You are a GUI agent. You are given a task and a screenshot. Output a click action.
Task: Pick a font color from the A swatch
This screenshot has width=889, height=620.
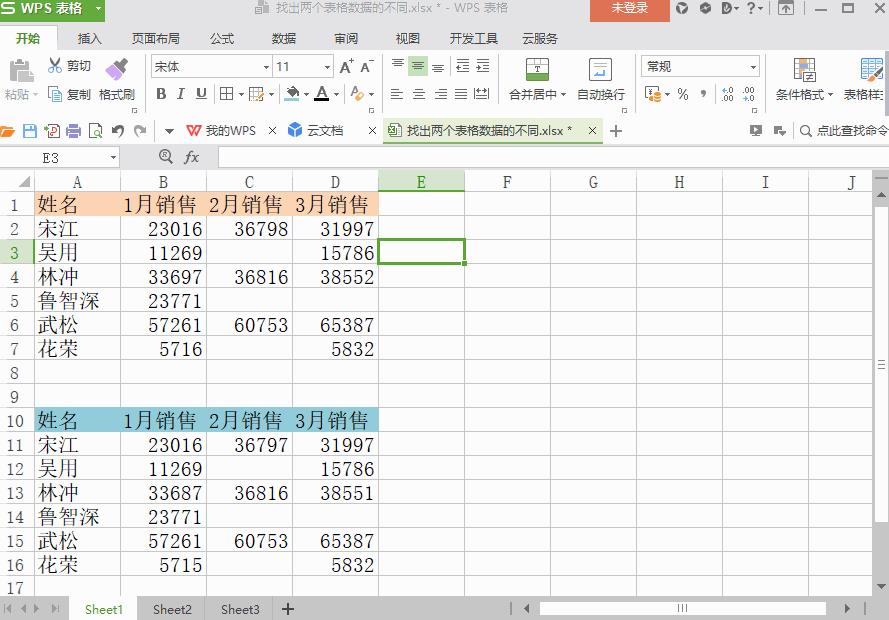pos(320,94)
